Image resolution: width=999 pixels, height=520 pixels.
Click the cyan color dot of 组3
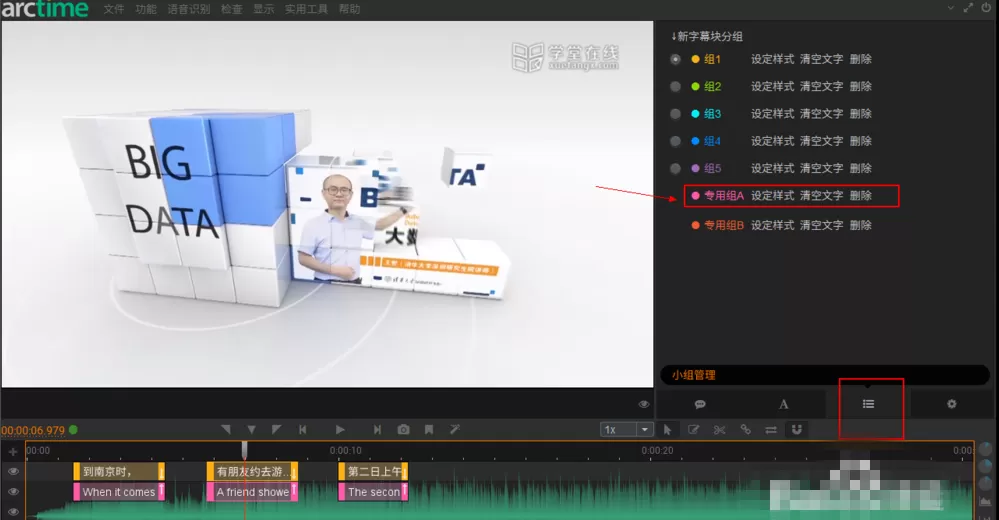(695, 114)
